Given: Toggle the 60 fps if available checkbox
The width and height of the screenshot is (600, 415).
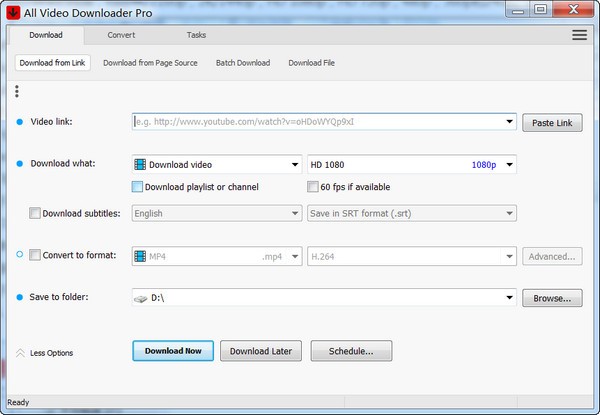Looking at the screenshot, I should [312, 187].
